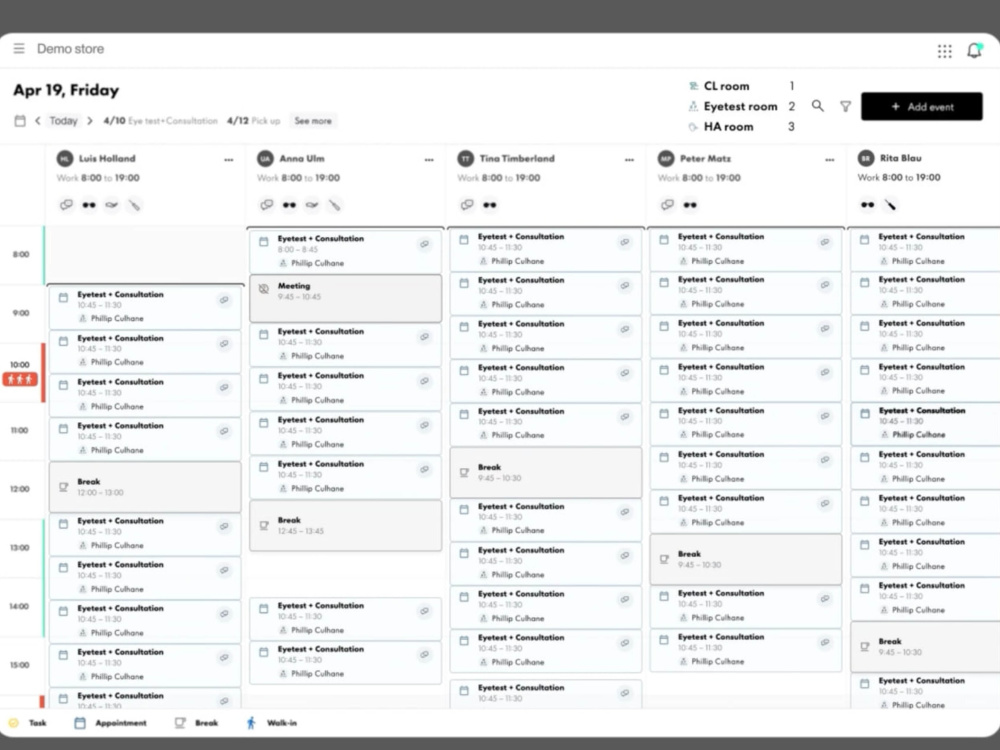
Task: Click the Task legend item
Action: click(x=27, y=723)
